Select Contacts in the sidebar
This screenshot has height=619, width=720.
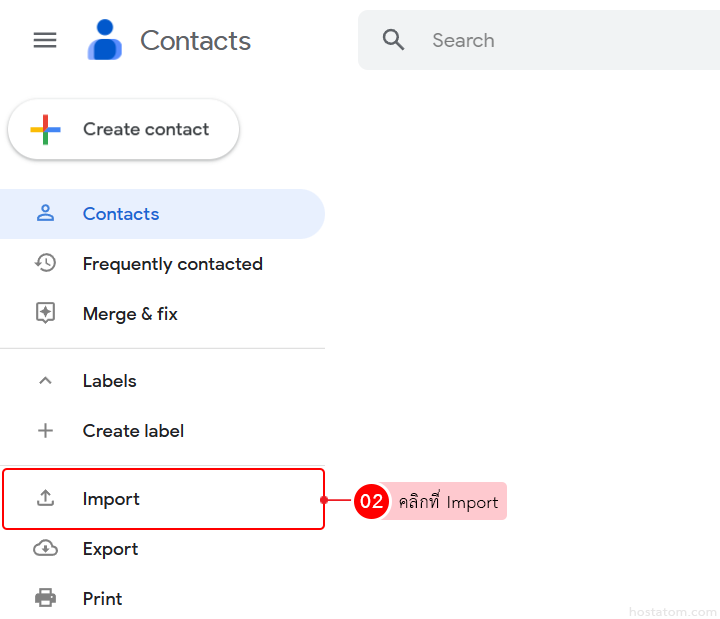121,214
